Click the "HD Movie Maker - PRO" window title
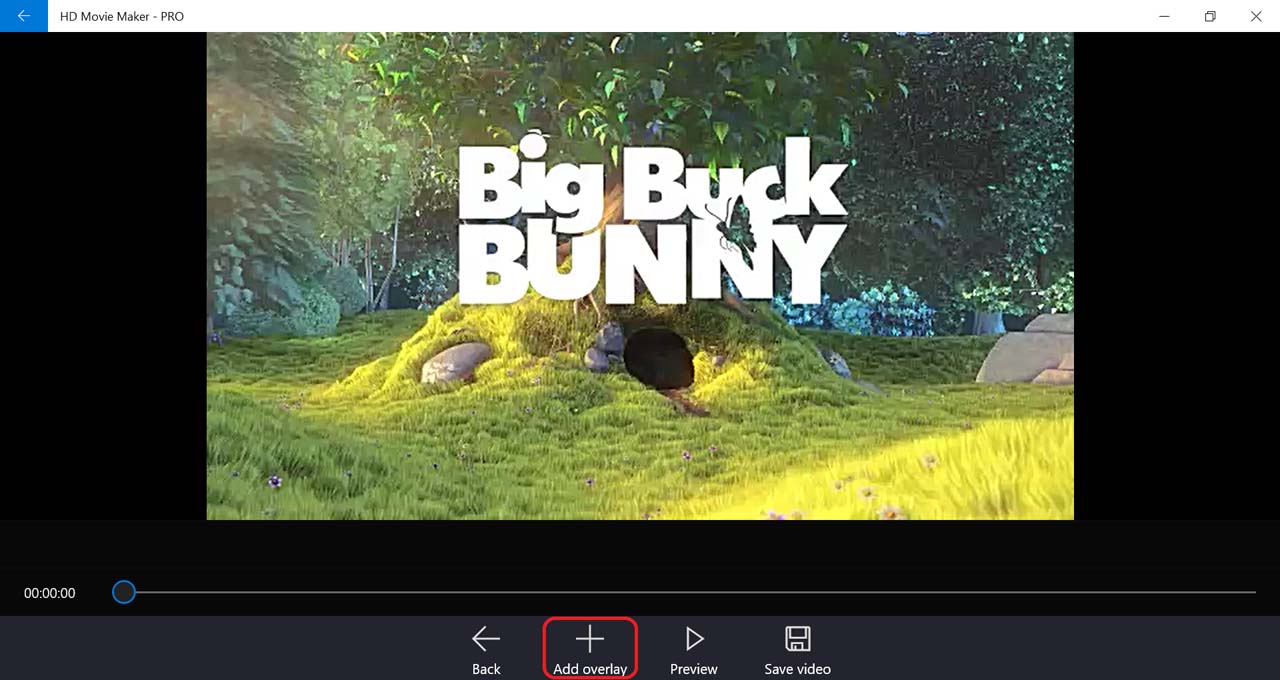The image size is (1280, 680). (122, 16)
